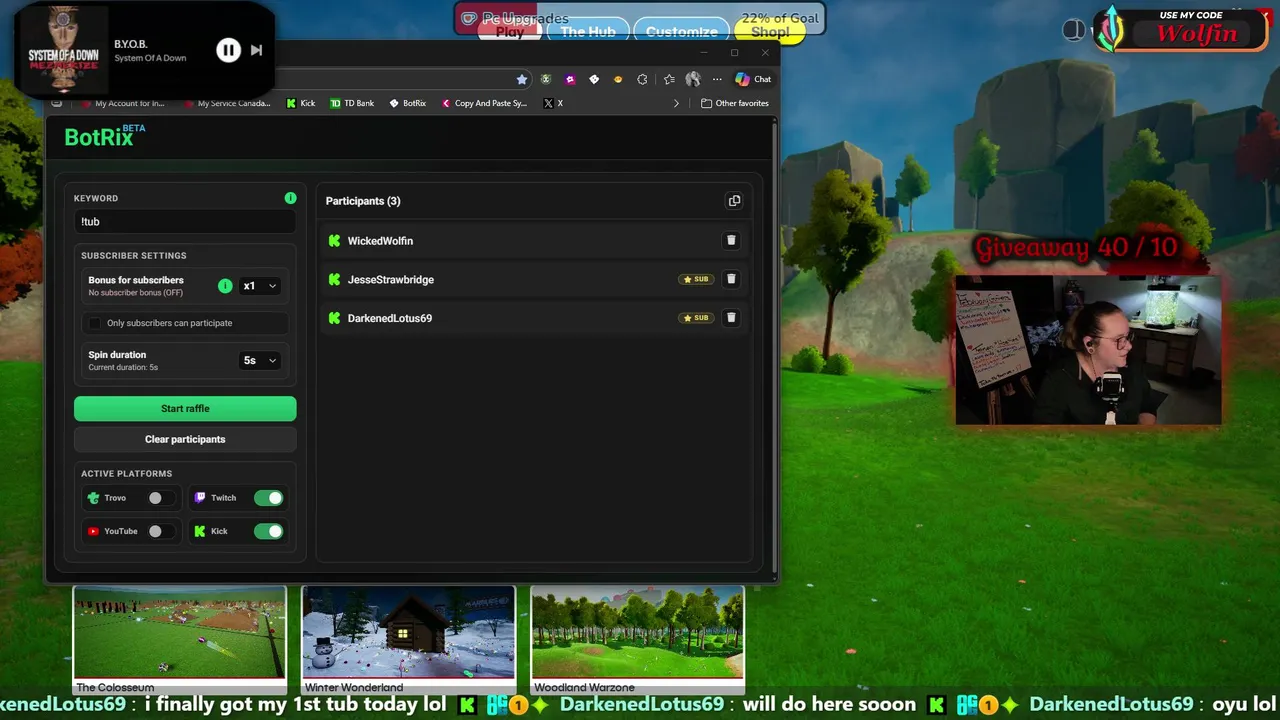
Task: Open the Copy And Paste Sy... bookmark
Action: (484, 103)
